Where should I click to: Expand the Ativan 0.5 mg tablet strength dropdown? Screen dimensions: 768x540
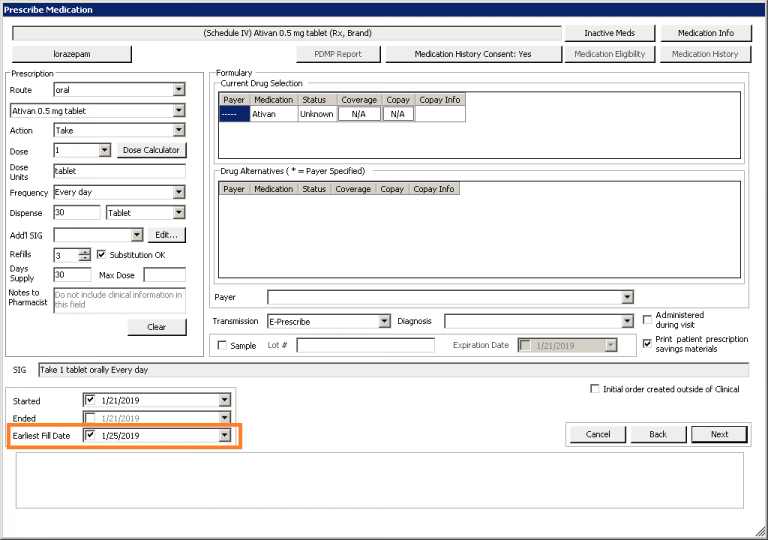pyautogui.click(x=179, y=111)
